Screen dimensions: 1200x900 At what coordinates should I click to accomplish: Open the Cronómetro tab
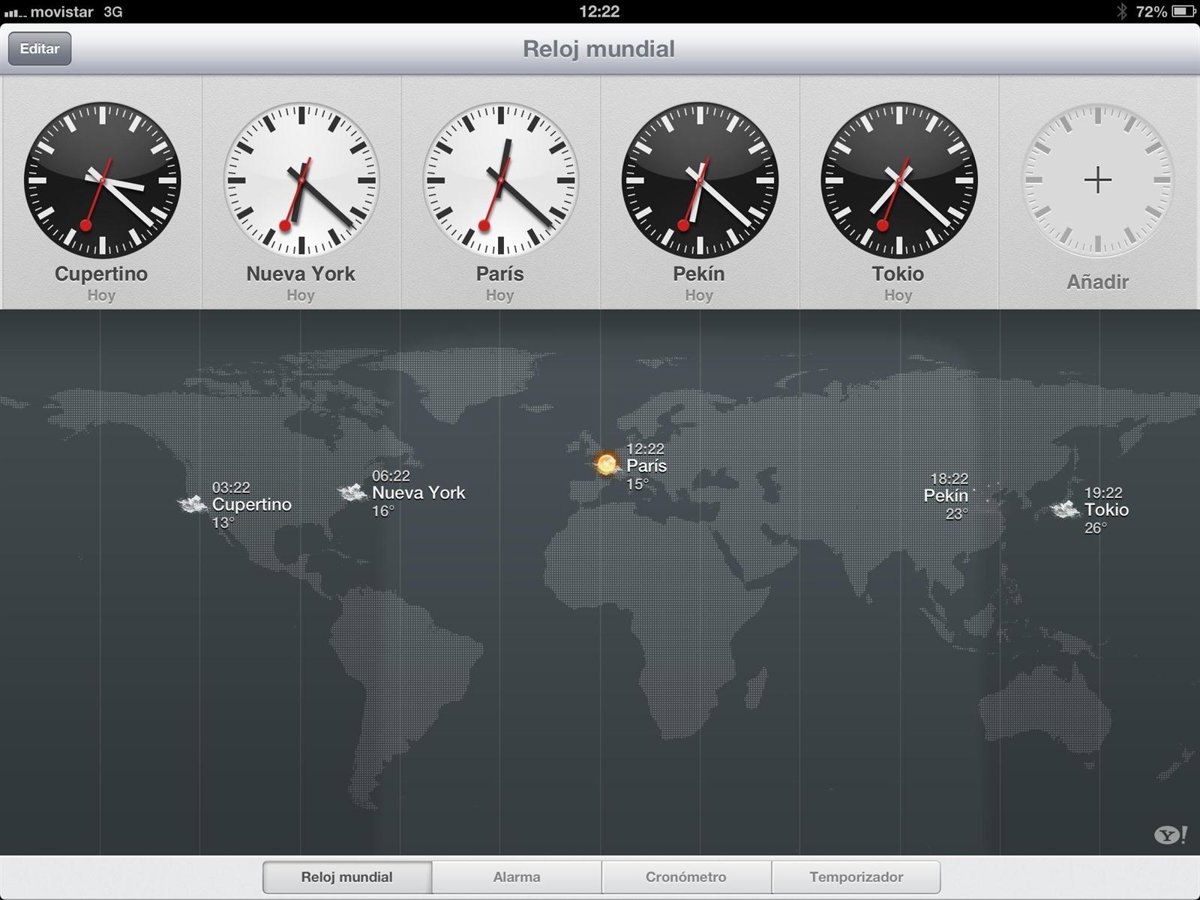point(686,877)
